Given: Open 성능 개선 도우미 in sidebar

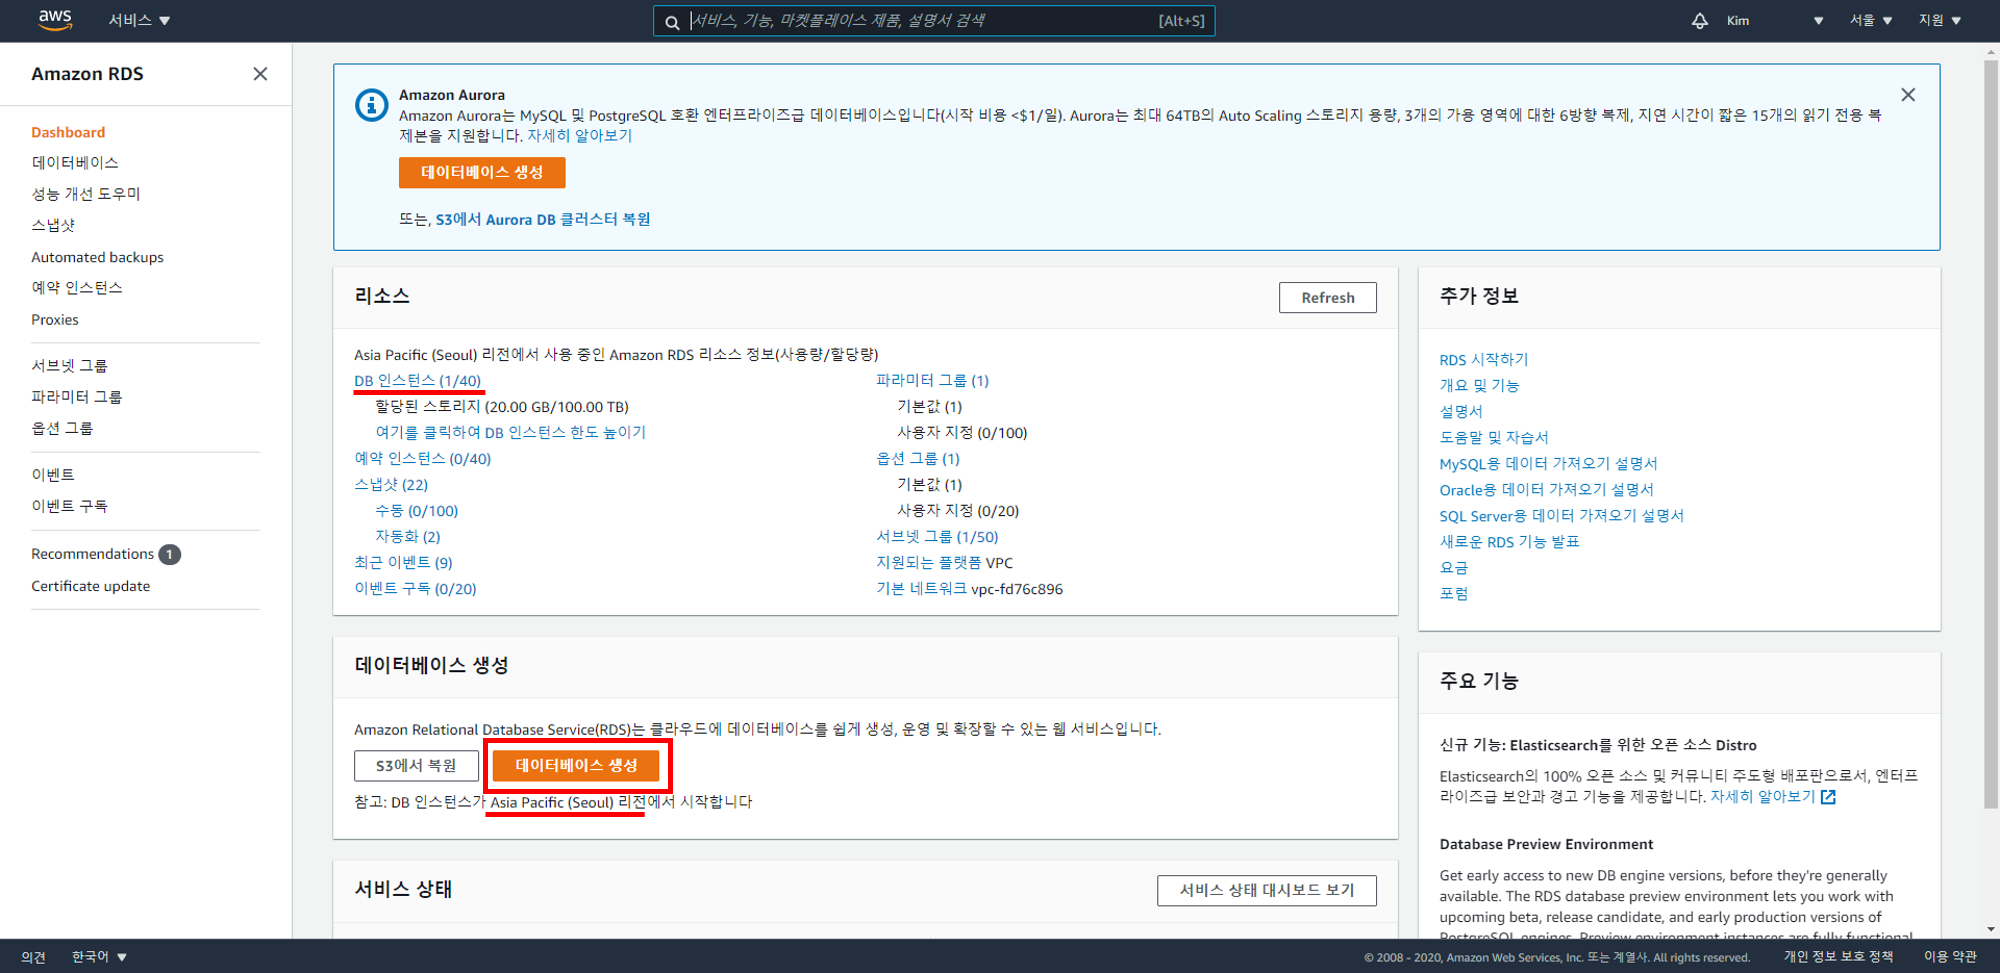Looking at the screenshot, I should (x=86, y=194).
